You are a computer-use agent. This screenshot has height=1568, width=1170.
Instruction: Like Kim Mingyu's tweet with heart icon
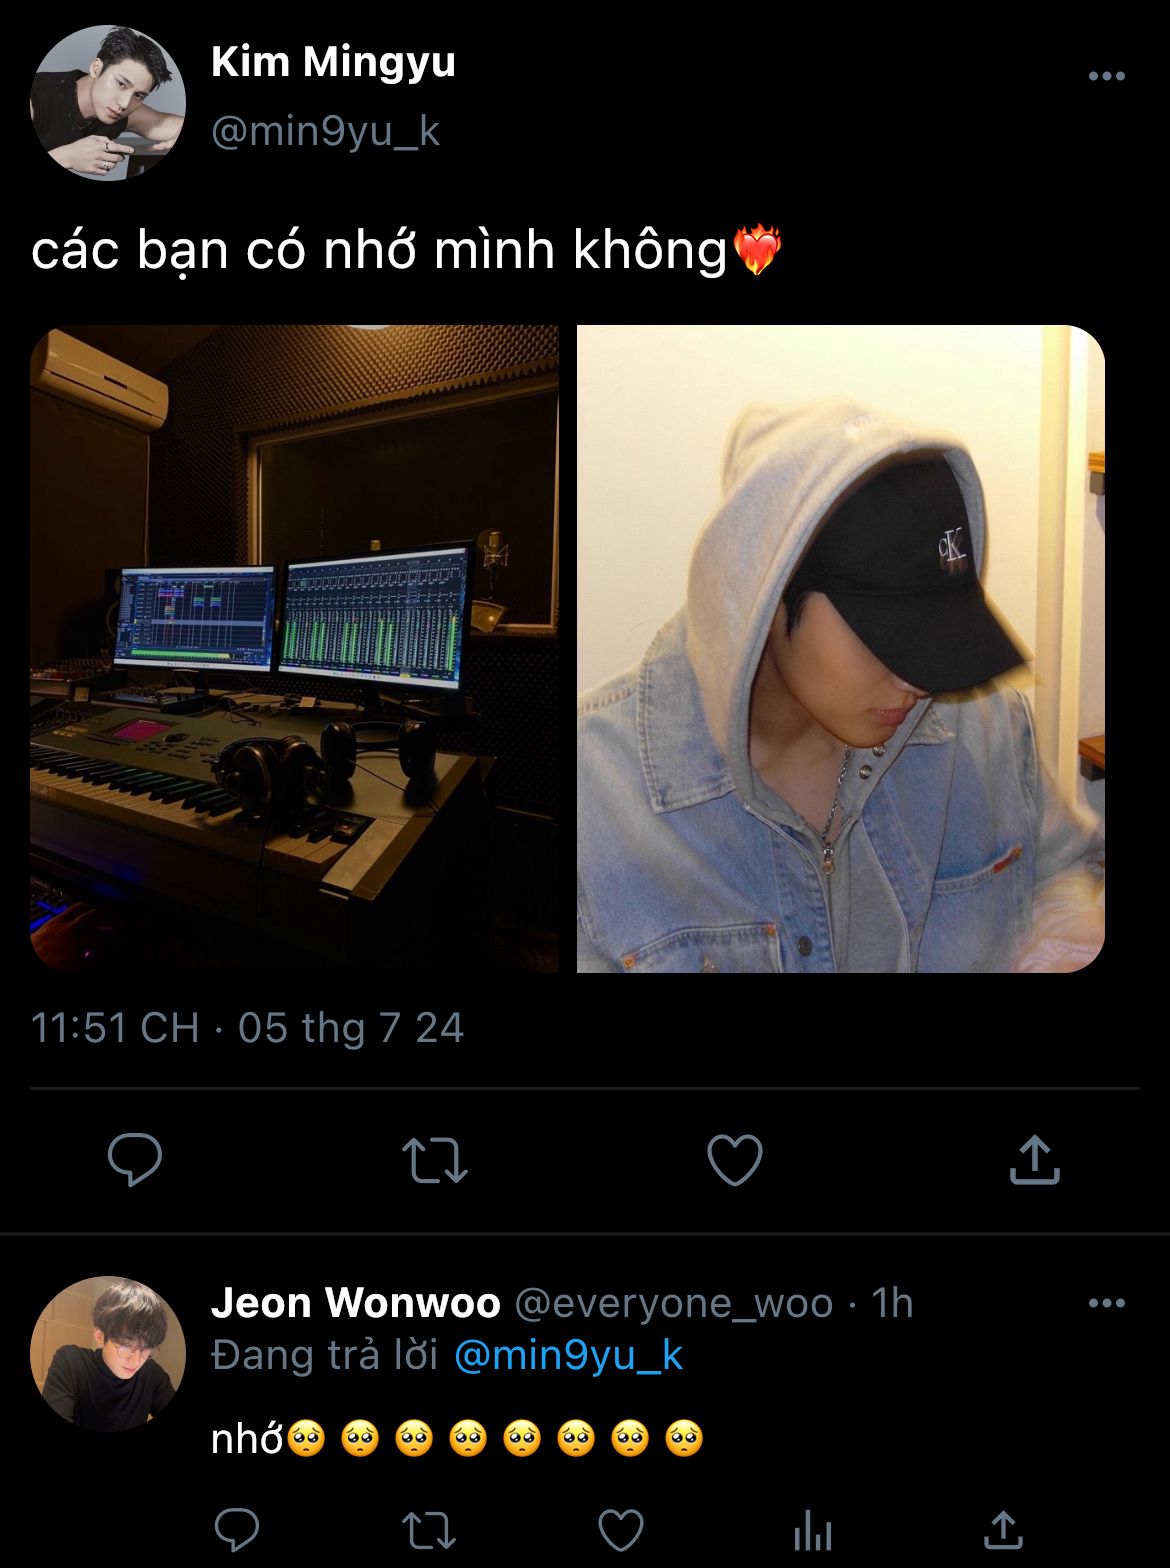(x=735, y=1160)
